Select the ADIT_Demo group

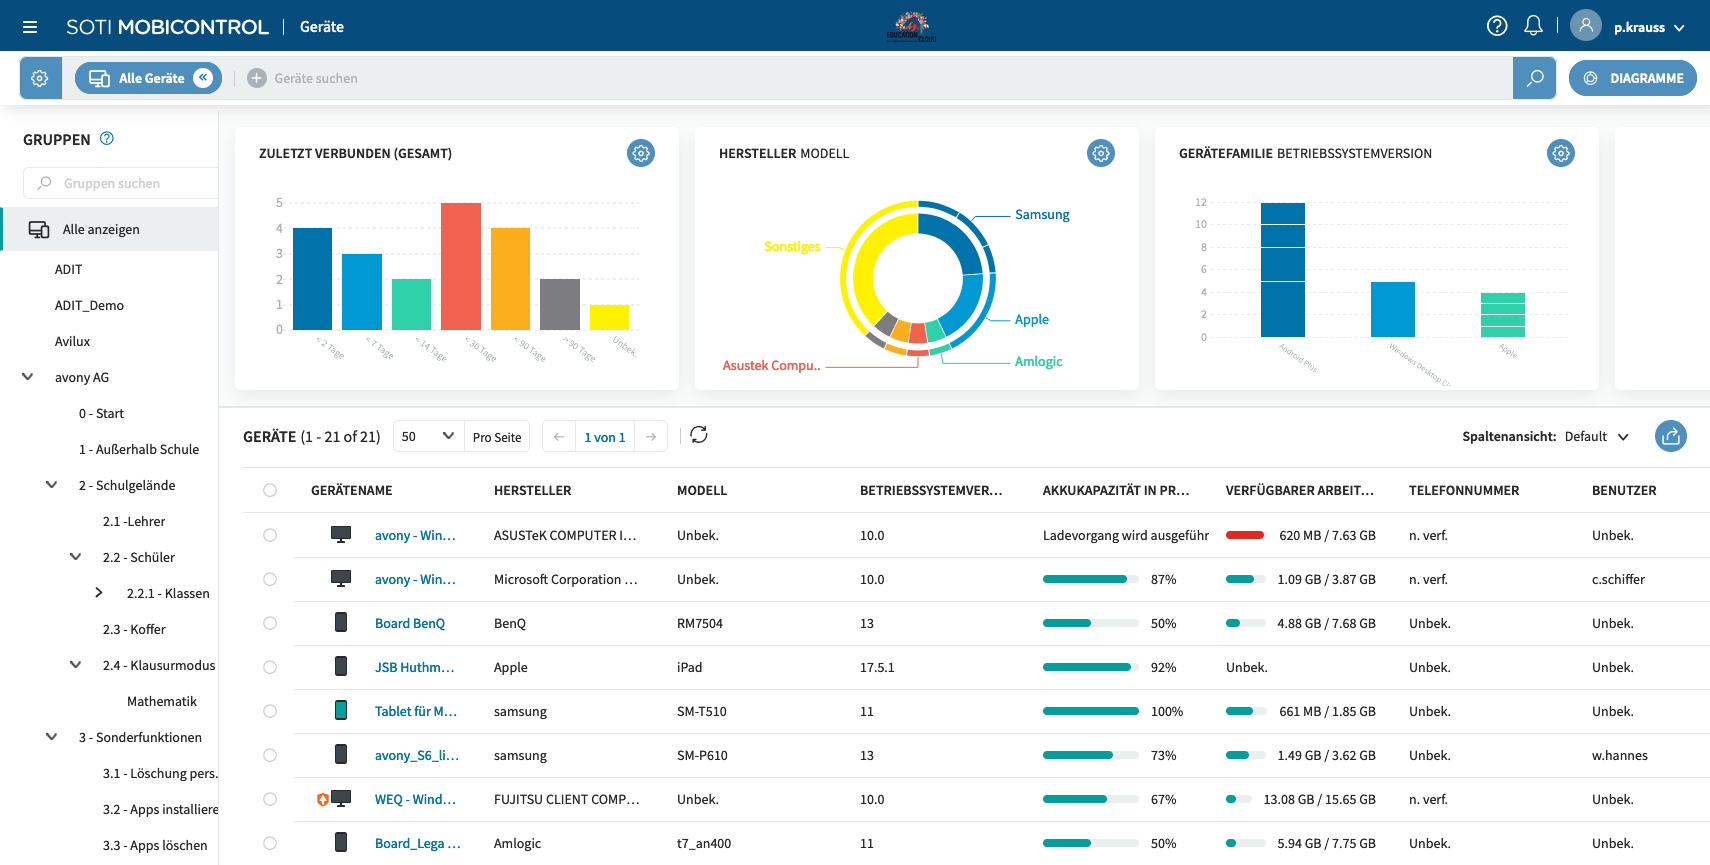pyautogui.click(x=89, y=305)
